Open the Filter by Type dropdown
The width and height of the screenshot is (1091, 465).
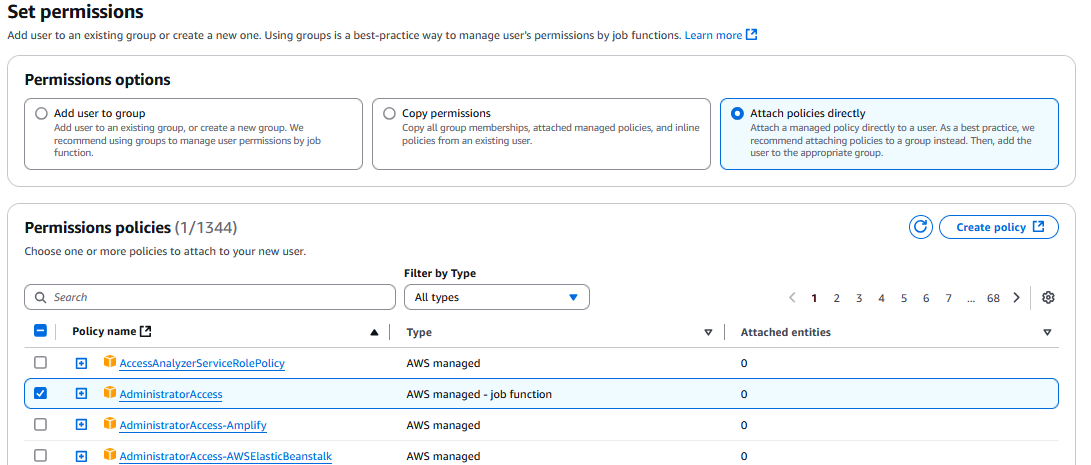[496, 297]
